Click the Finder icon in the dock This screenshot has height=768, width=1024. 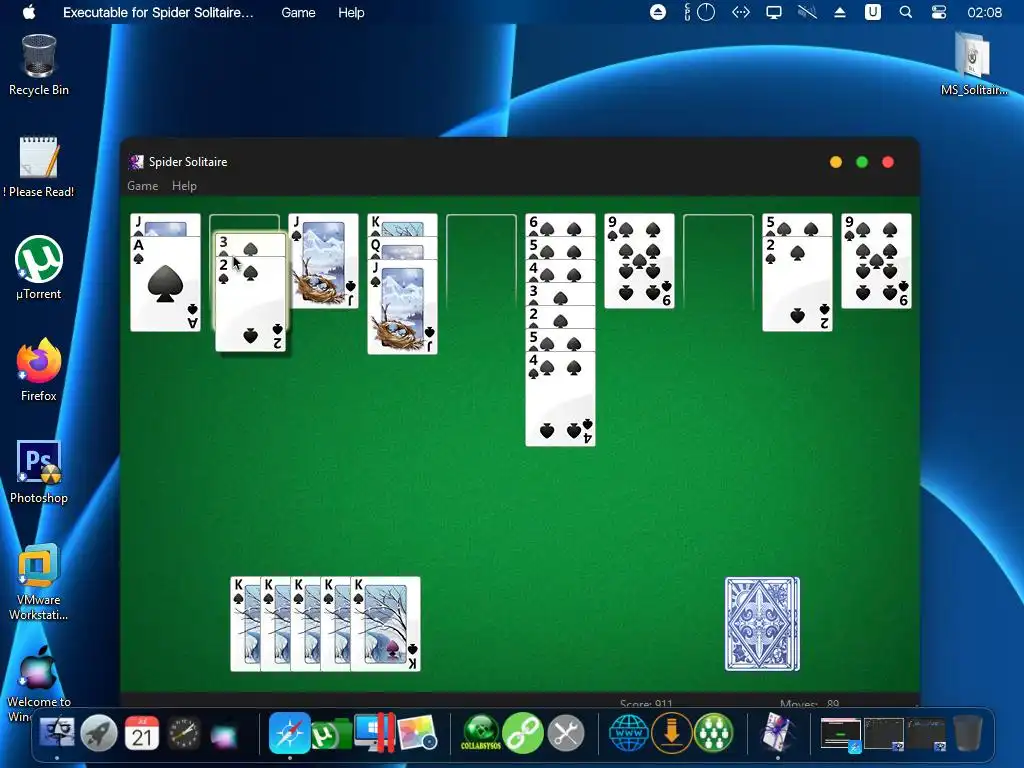pyautogui.click(x=57, y=733)
